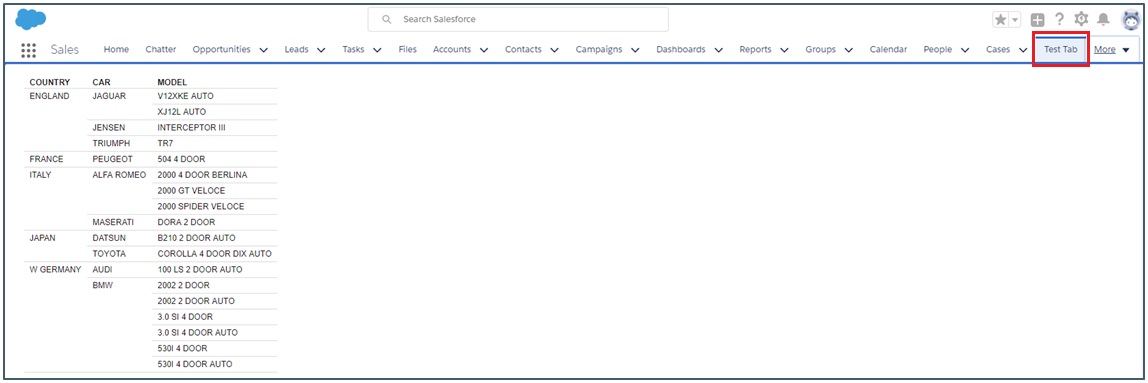The image size is (1148, 383).
Task: Open the Tasks tab
Action: point(354,49)
